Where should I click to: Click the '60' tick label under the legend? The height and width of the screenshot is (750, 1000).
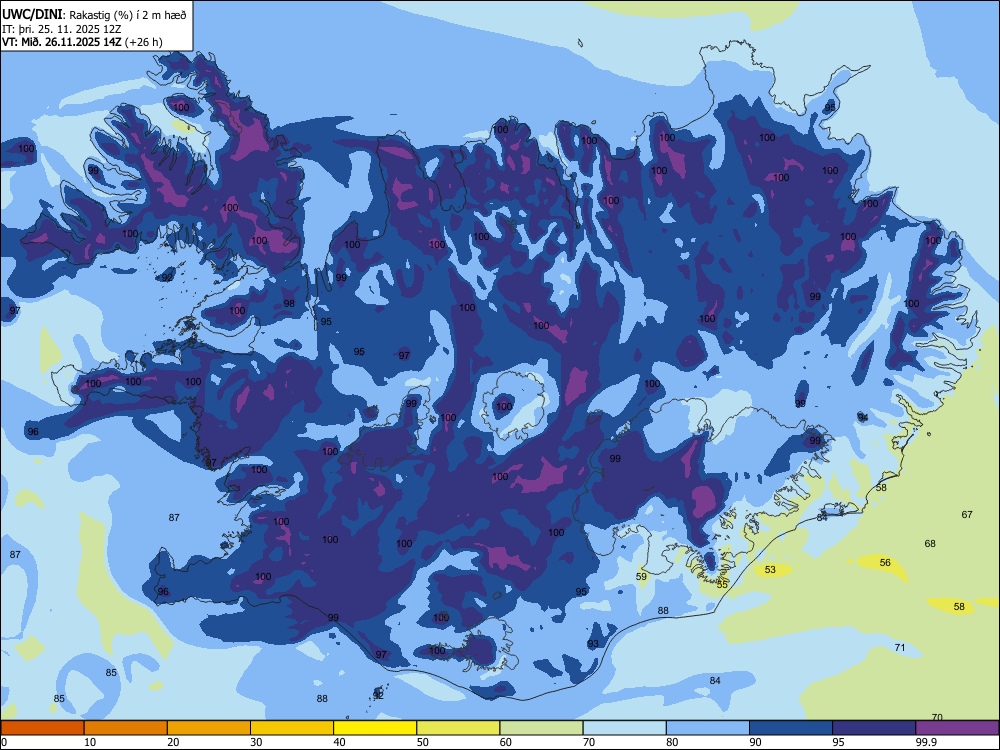pyautogui.click(x=506, y=742)
